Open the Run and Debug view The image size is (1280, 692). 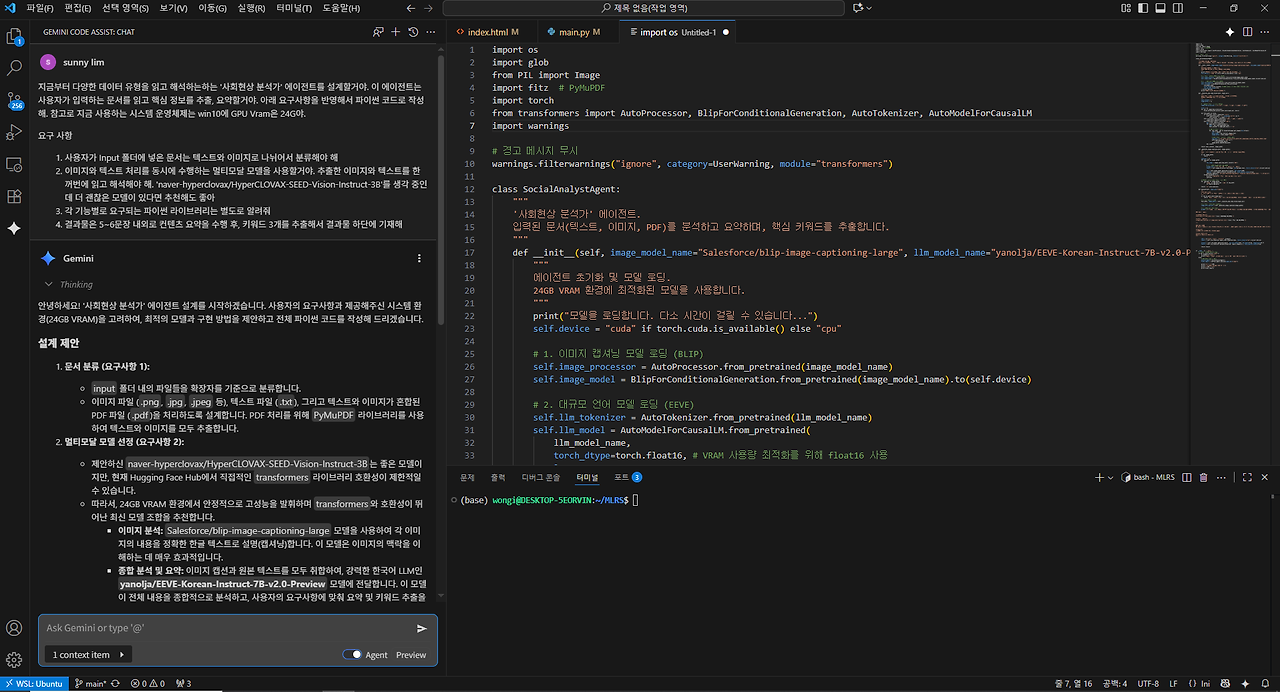pos(14,132)
